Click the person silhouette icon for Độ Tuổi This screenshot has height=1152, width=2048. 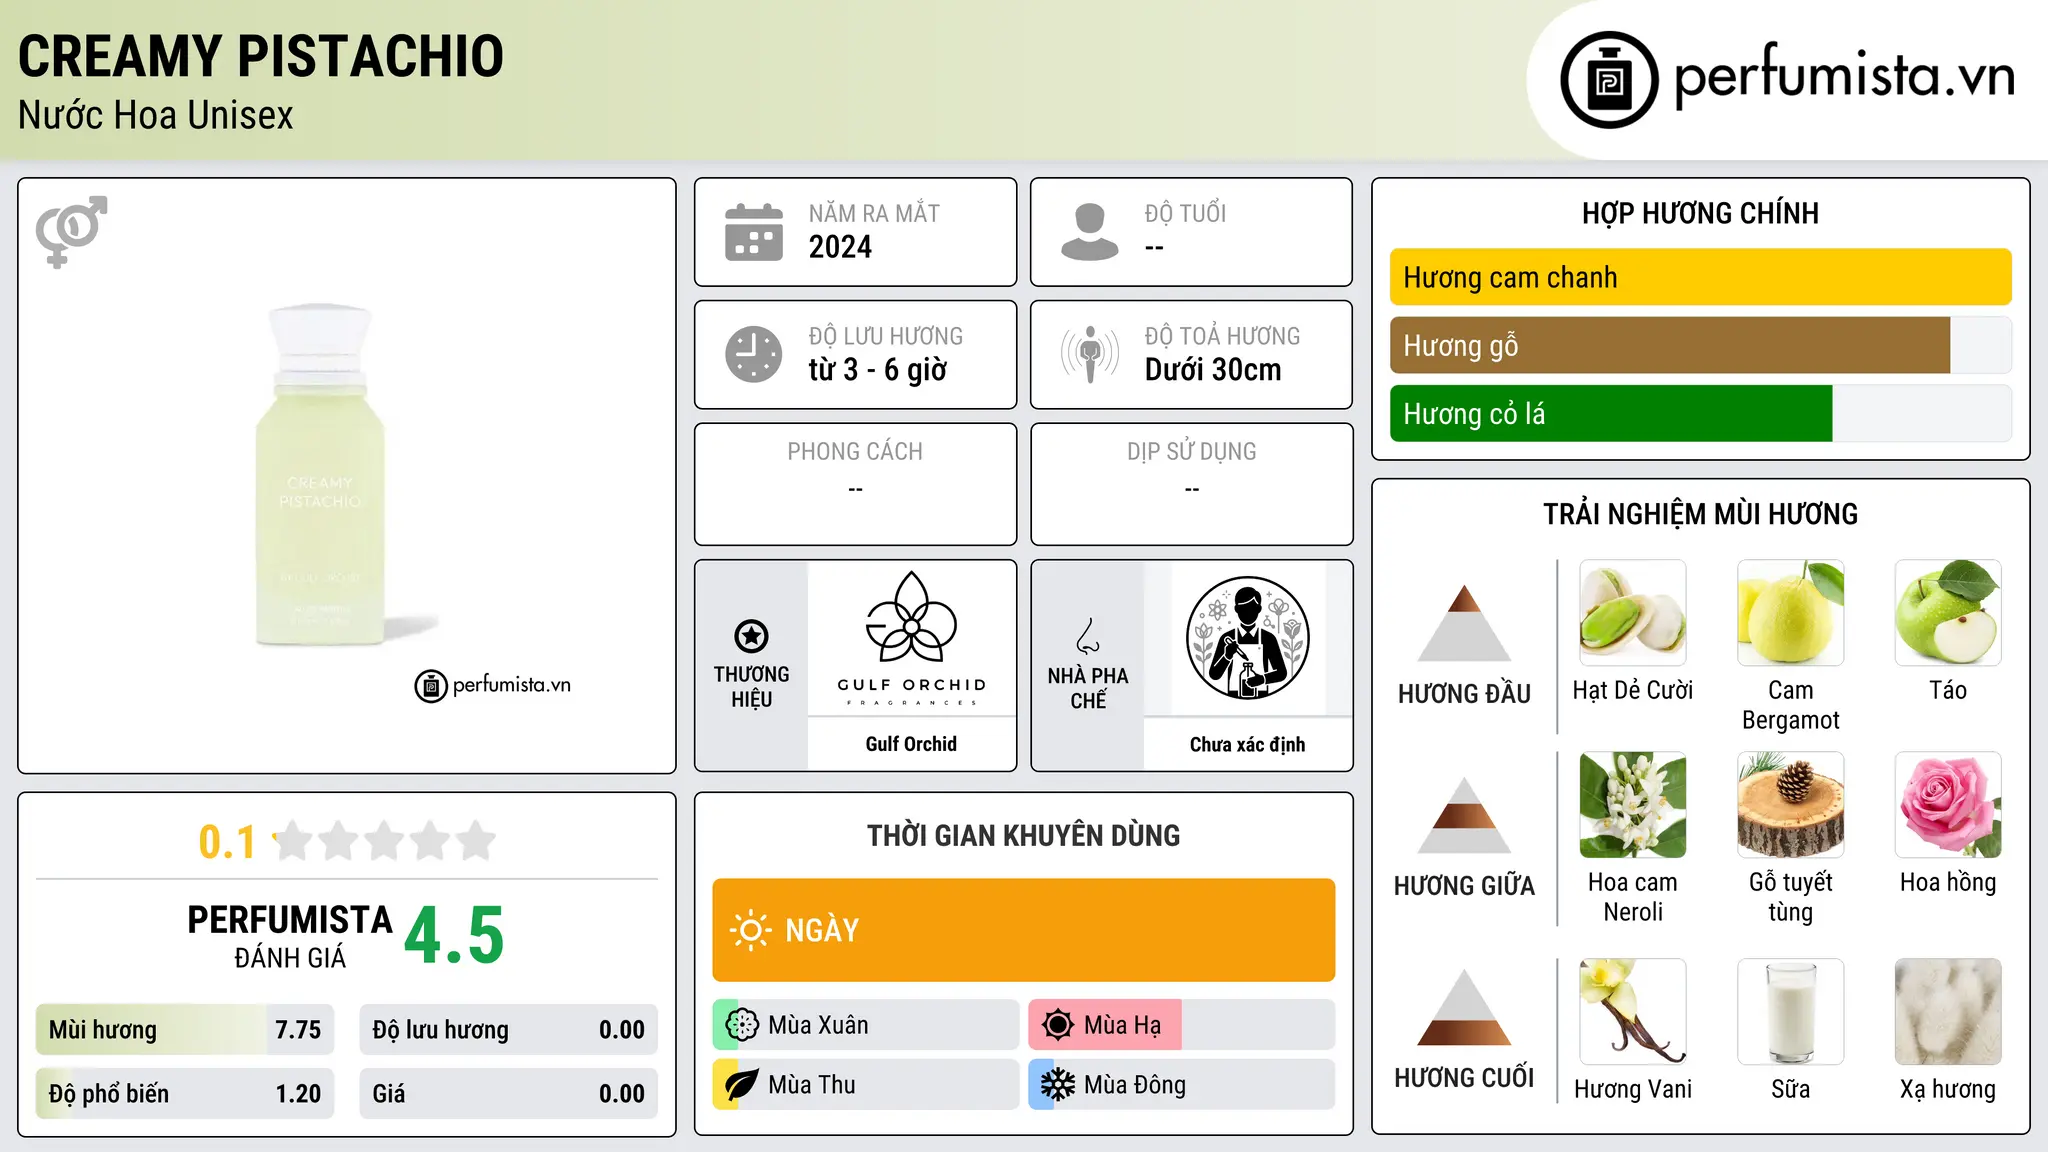1089,232
